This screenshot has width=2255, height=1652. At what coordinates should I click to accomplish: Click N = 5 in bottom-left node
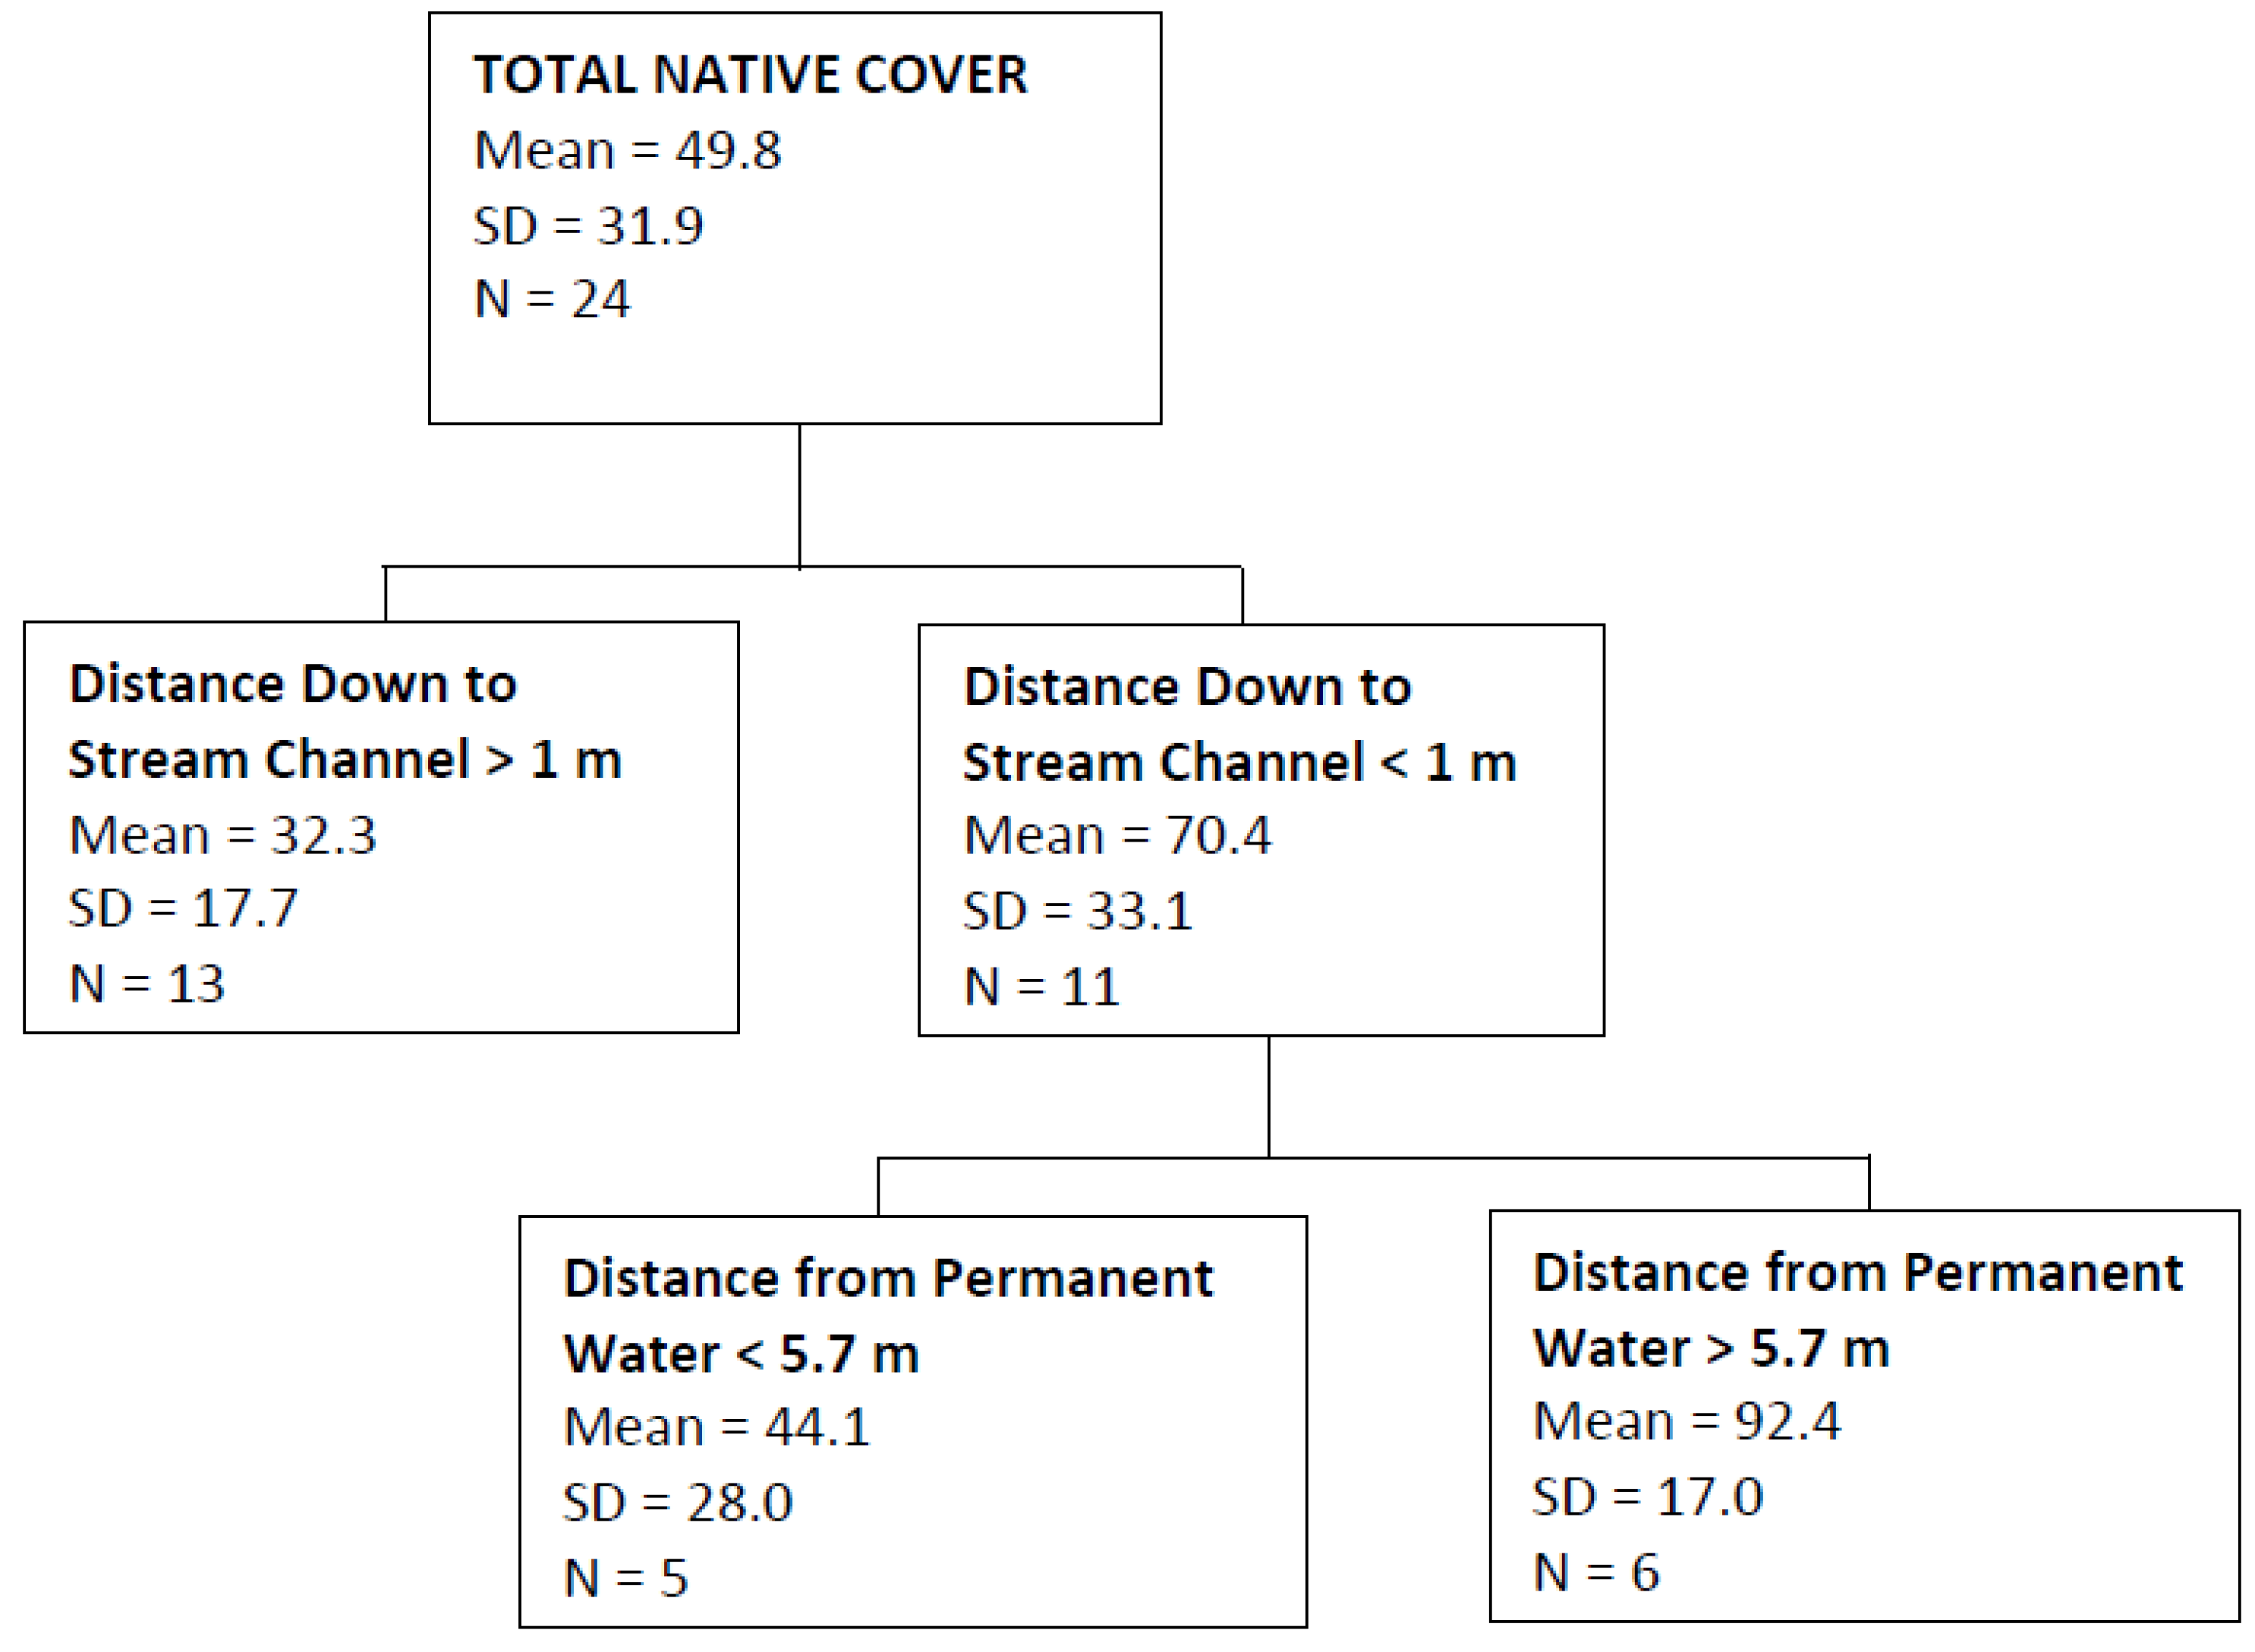(626, 1578)
